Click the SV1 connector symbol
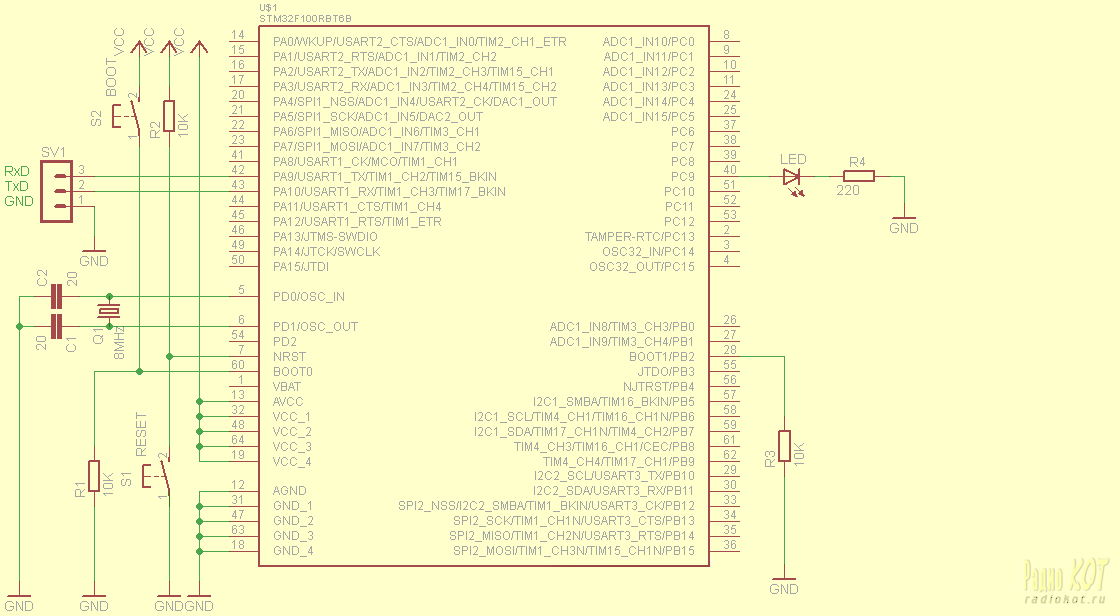This screenshot has width=1120, height=616. point(58,187)
